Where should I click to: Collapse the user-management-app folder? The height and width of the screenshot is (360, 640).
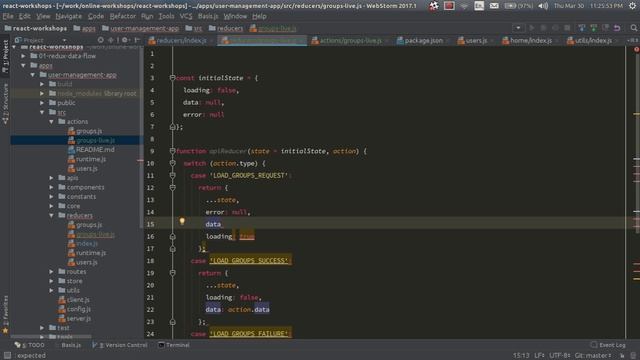point(33,75)
